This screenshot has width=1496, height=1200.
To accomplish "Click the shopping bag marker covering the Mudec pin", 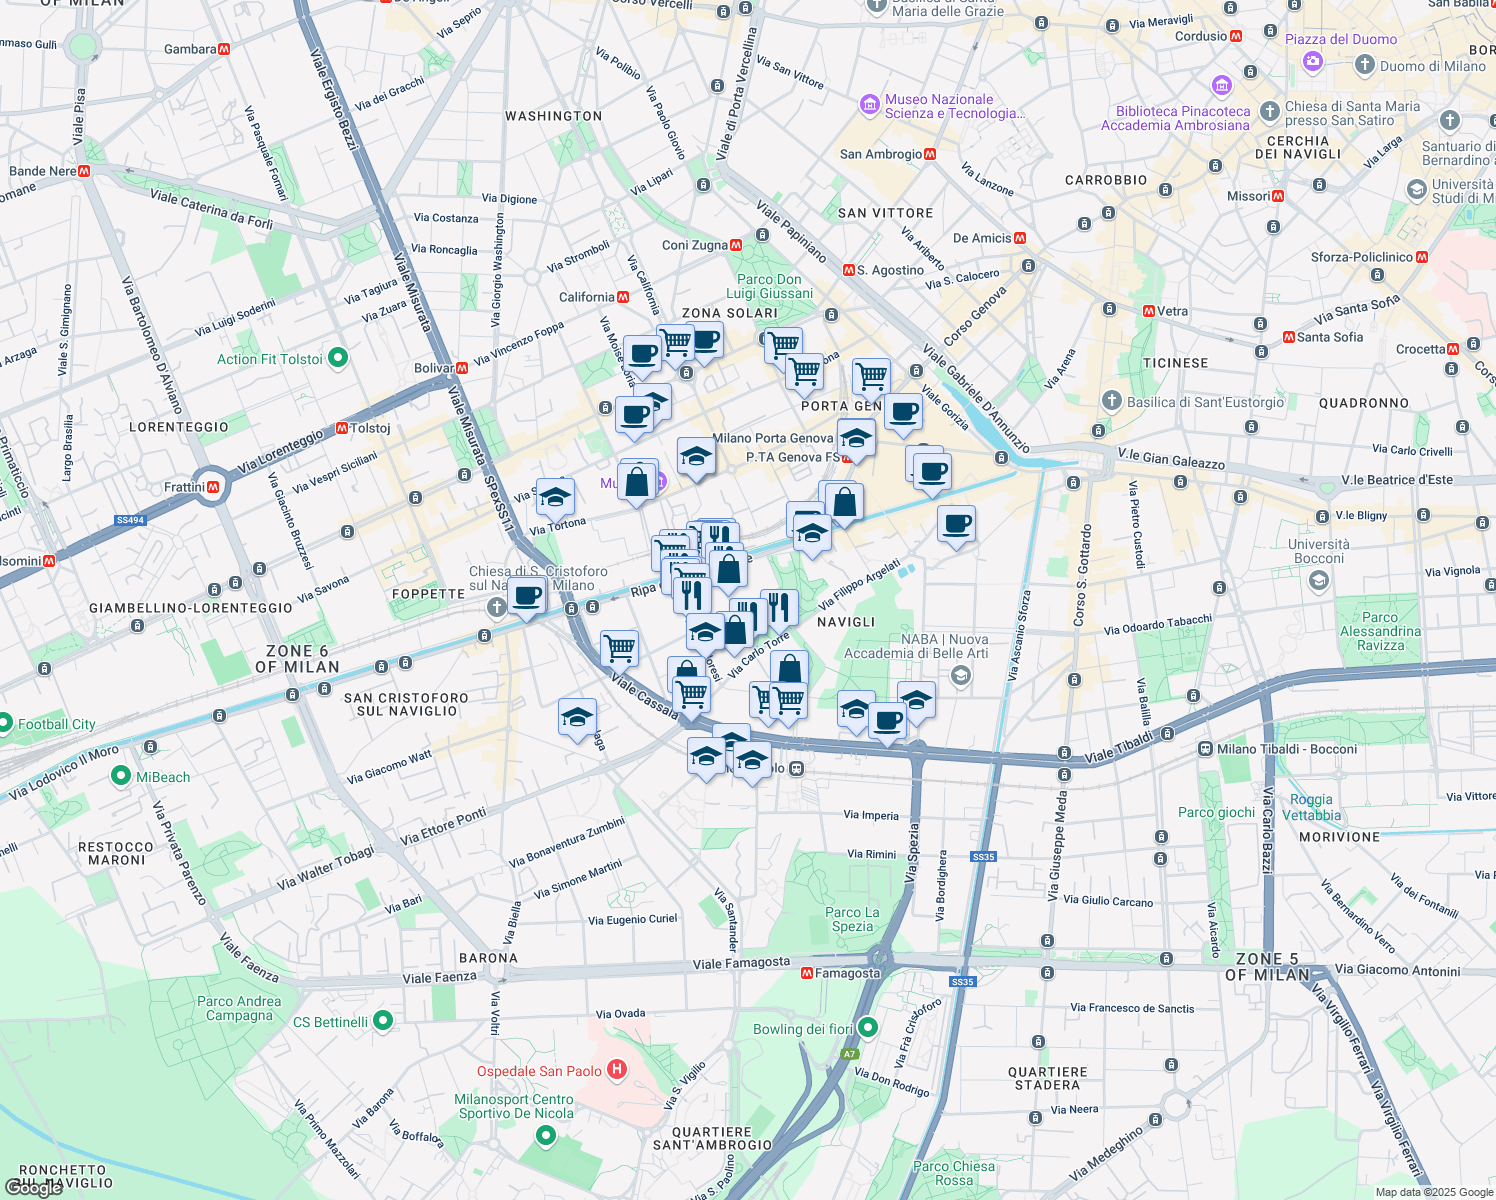I will (638, 484).
